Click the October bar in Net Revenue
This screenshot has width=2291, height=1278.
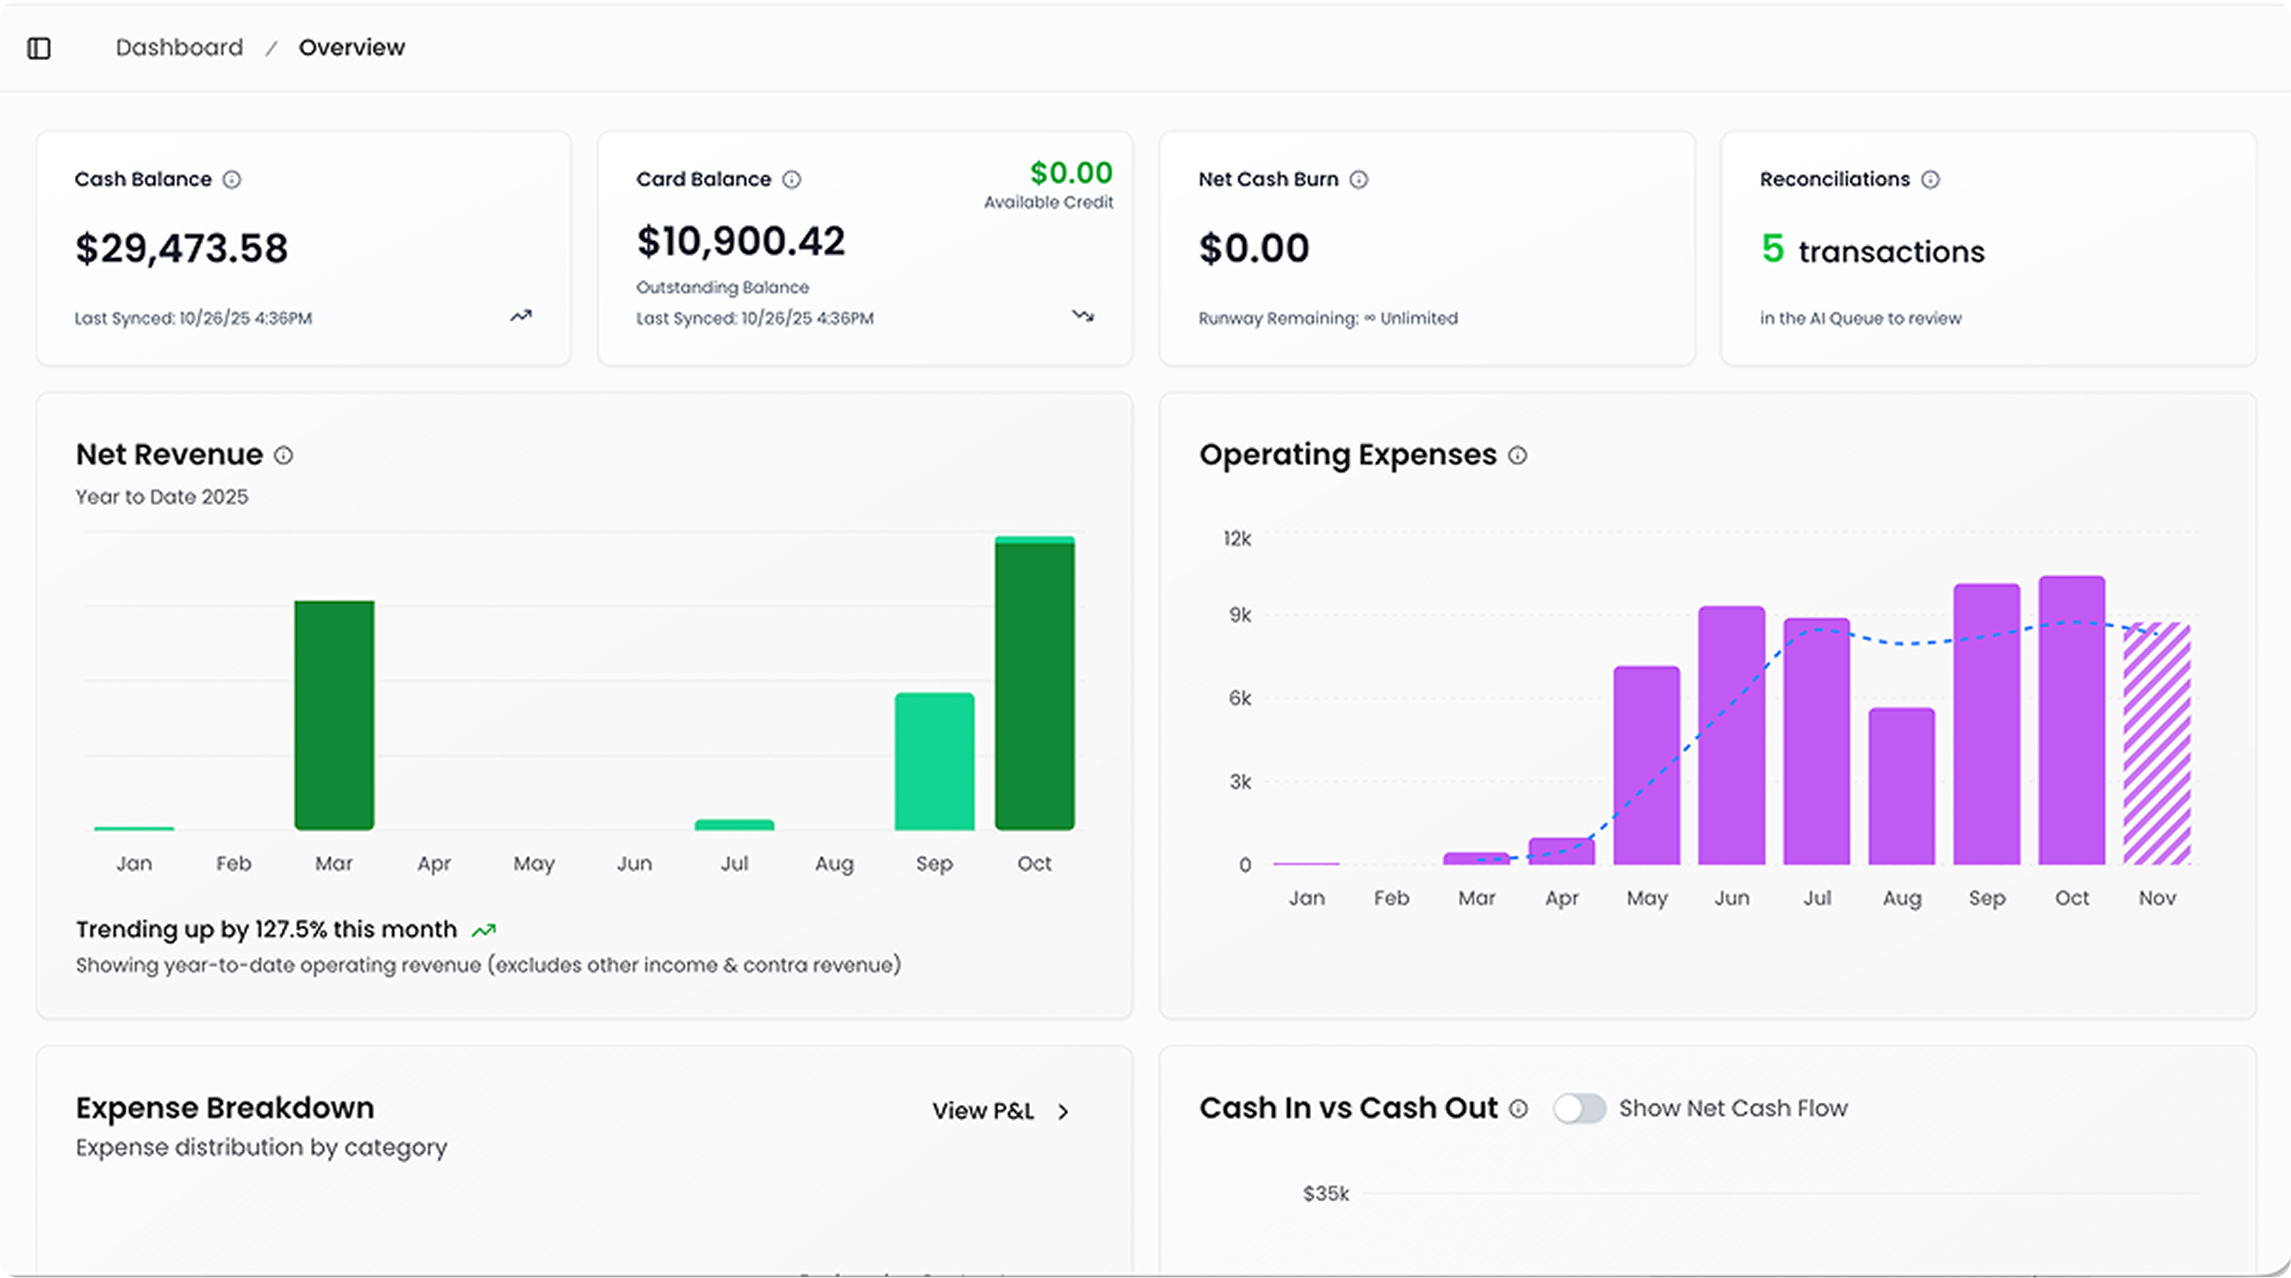point(1034,685)
